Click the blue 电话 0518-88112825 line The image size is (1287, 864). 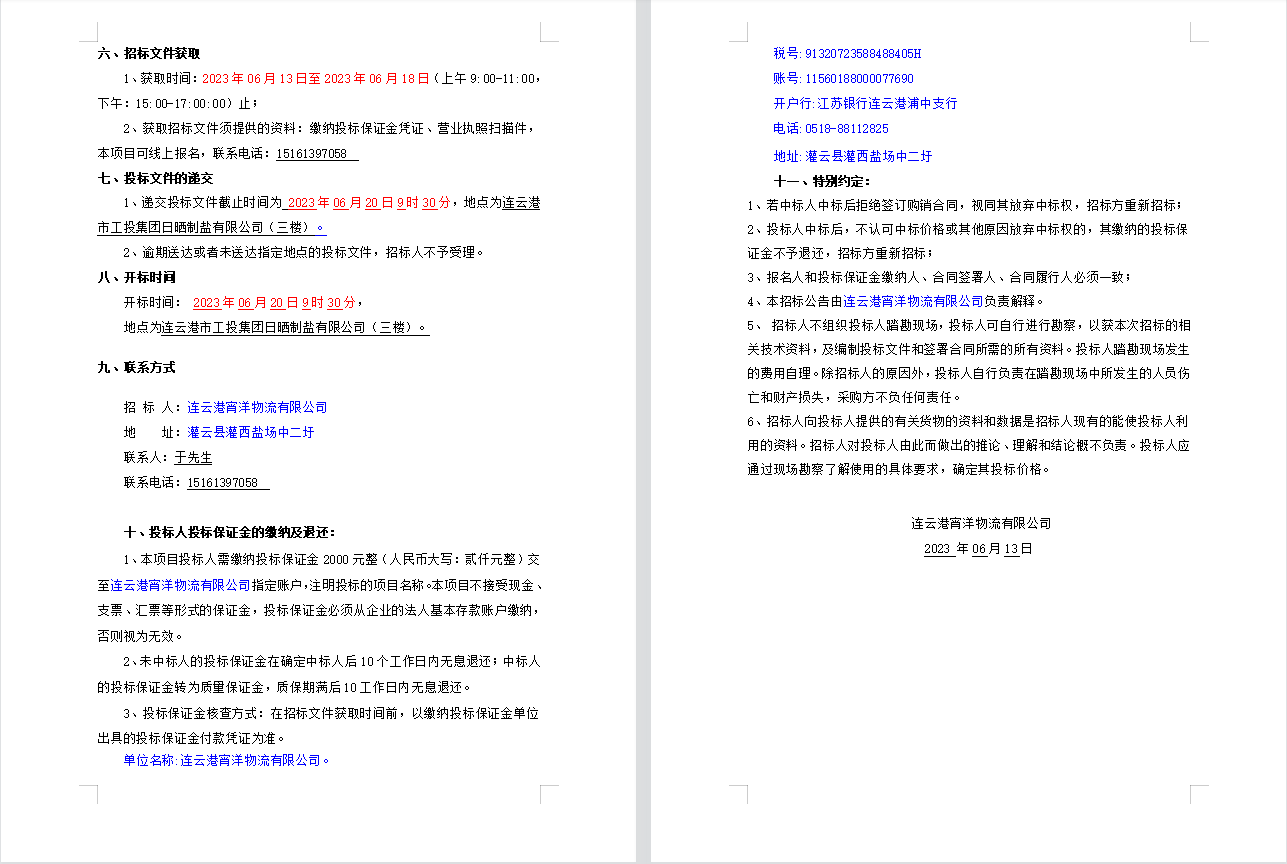tap(830, 129)
